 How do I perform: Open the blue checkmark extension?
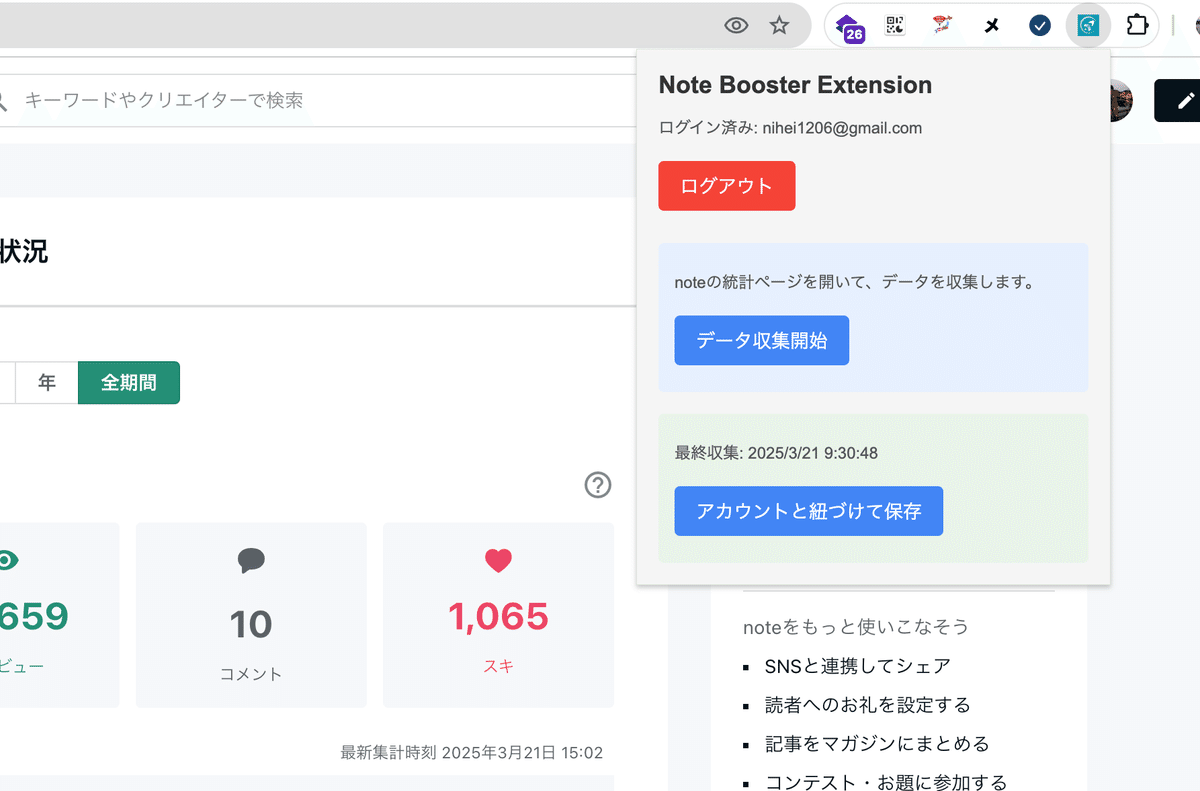coord(1039,25)
